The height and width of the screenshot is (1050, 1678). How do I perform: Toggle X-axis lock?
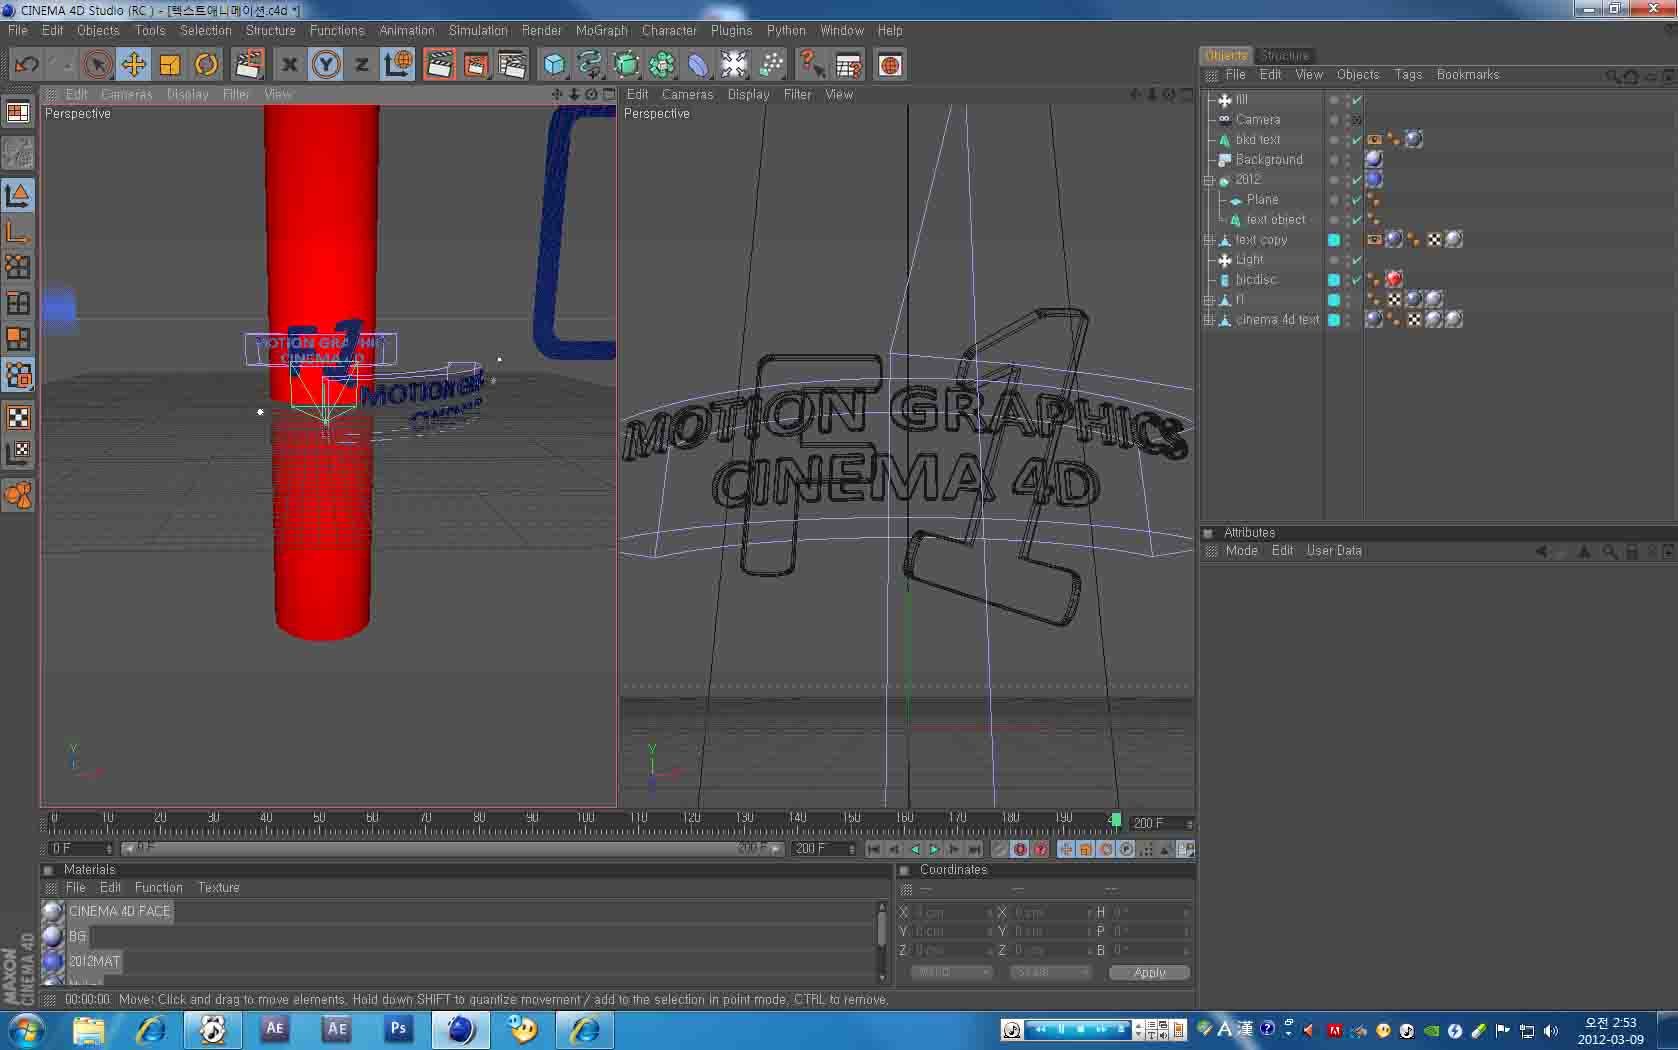pos(289,65)
